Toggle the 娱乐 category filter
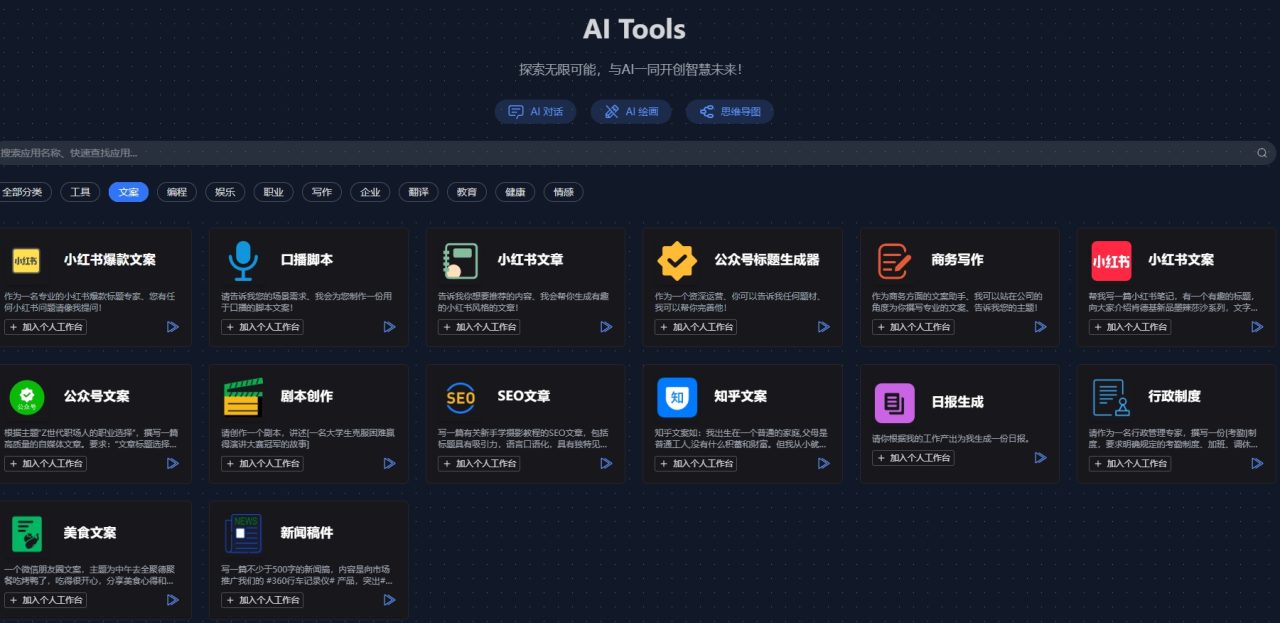This screenshot has height=623, width=1280. point(224,191)
